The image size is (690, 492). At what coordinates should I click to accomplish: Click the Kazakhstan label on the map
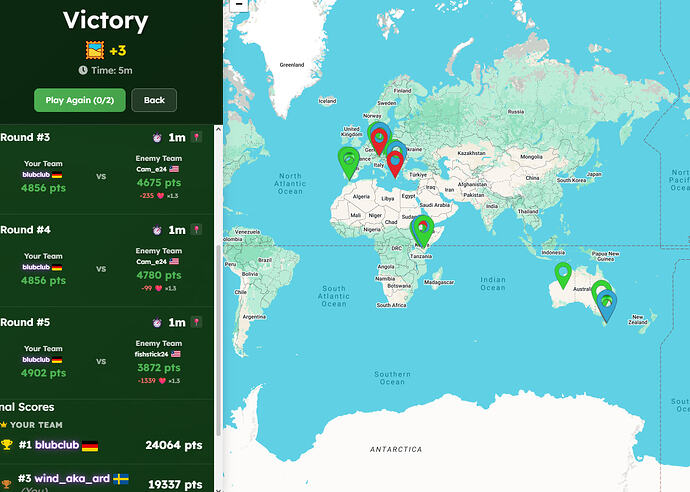pos(471,153)
